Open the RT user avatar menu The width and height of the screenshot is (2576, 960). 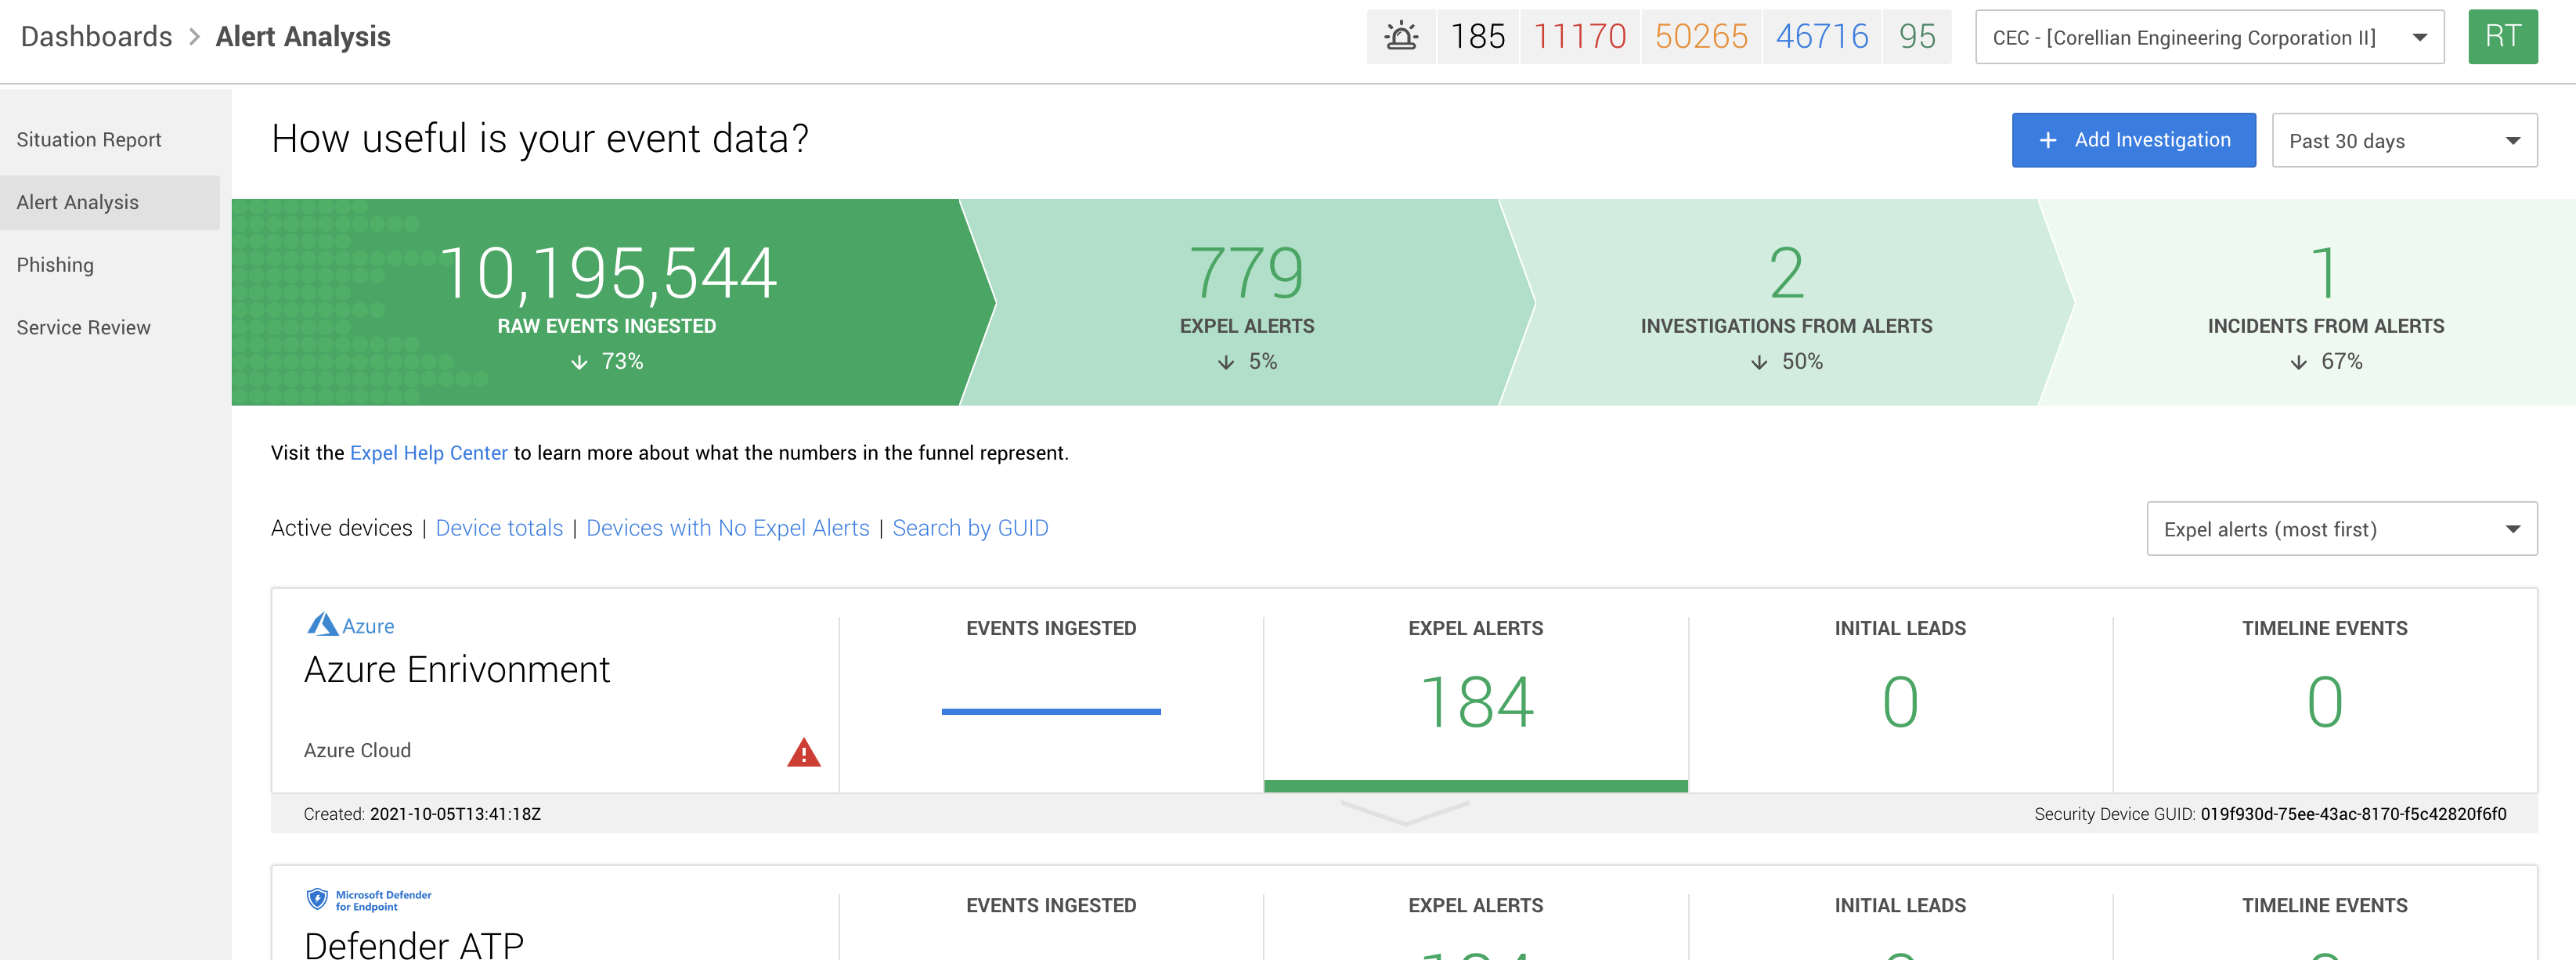(2502, 37)
